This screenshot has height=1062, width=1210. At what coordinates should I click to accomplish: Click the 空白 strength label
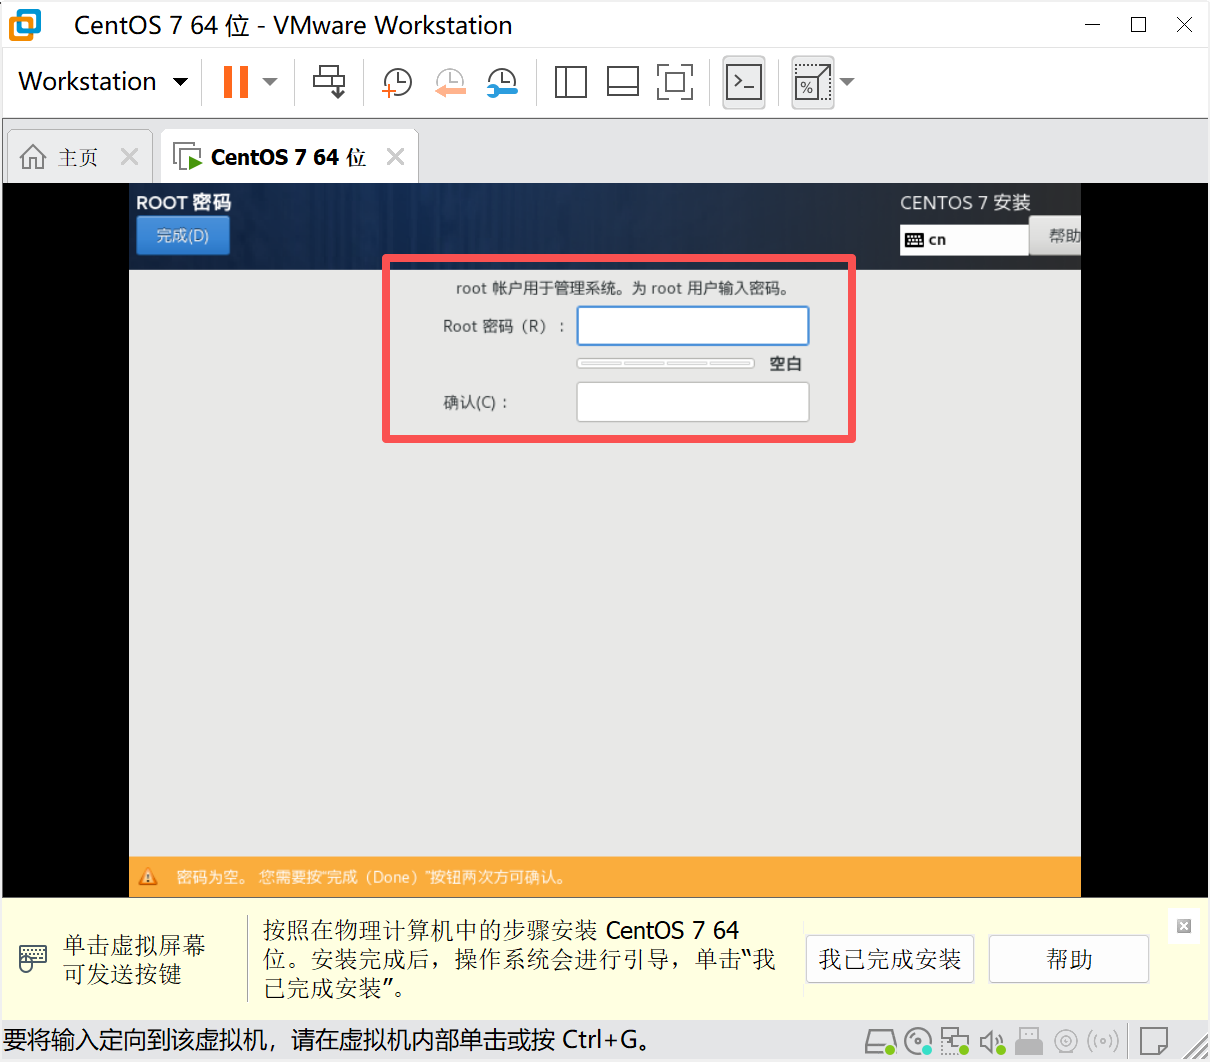coord(785,364)
